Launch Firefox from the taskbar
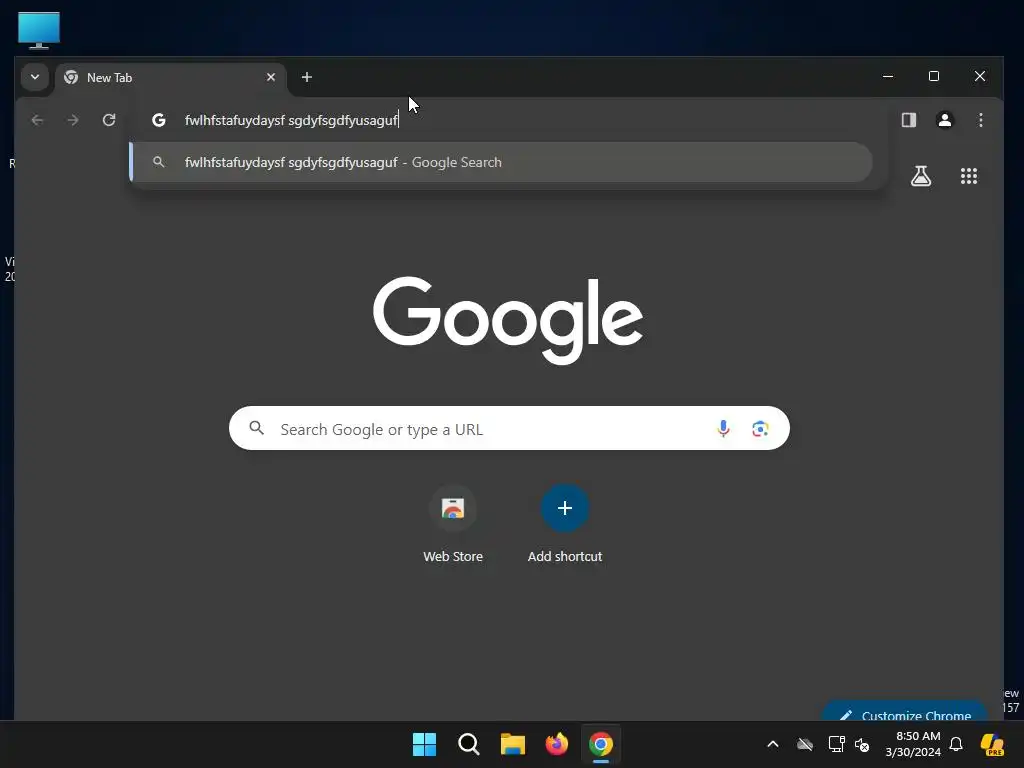Viewport: 1024px width, 768px height. click(x=556, y=744)
